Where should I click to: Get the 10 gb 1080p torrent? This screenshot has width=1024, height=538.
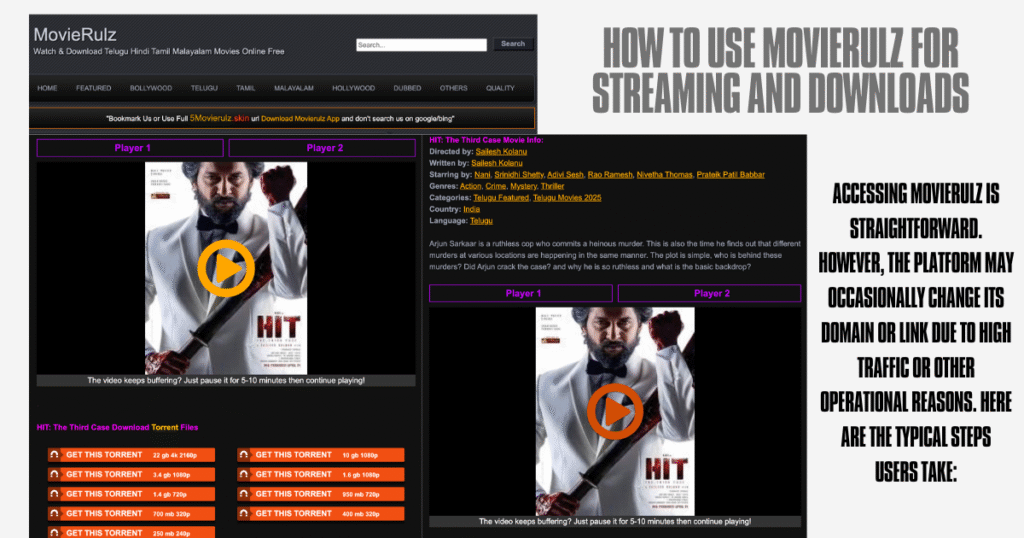coord(321,455)
